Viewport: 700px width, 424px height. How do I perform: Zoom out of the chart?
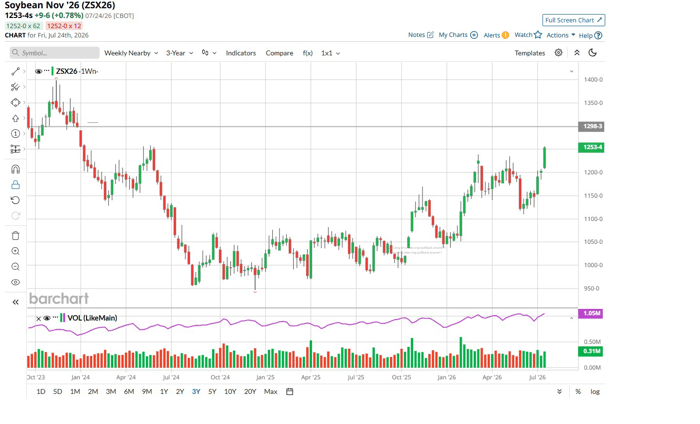tap(16, 267)
